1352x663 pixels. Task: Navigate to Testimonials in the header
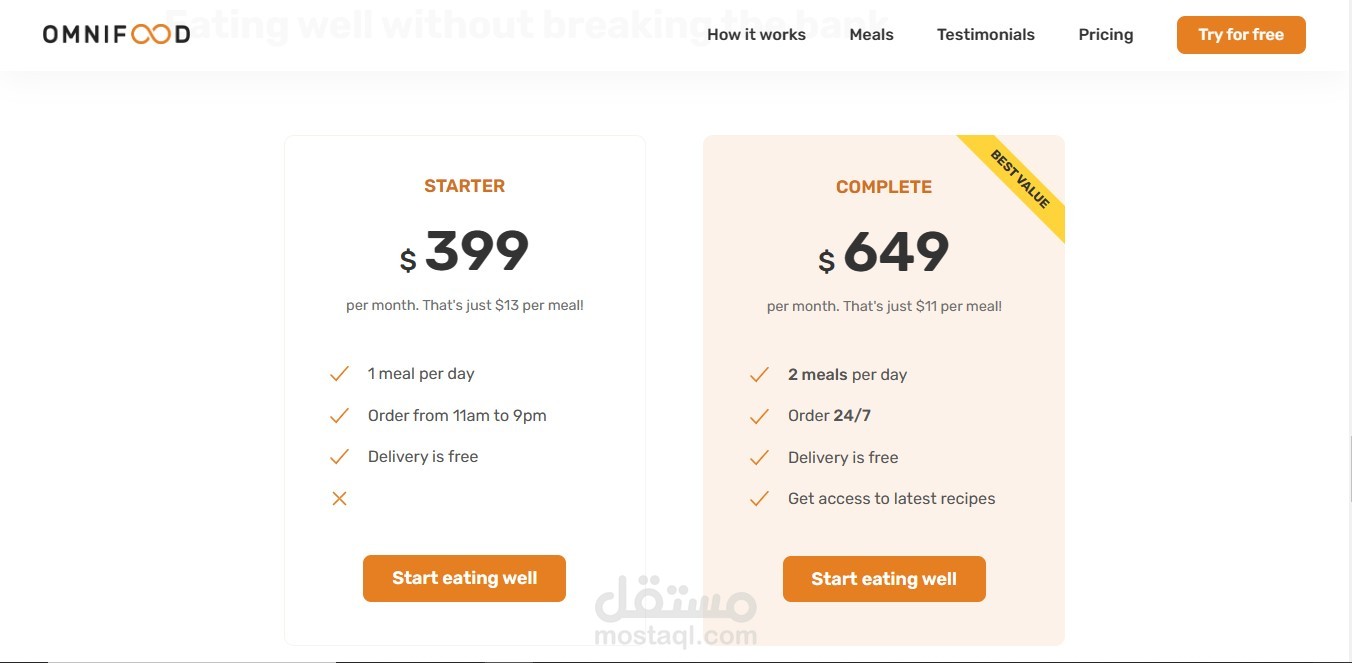985,35
